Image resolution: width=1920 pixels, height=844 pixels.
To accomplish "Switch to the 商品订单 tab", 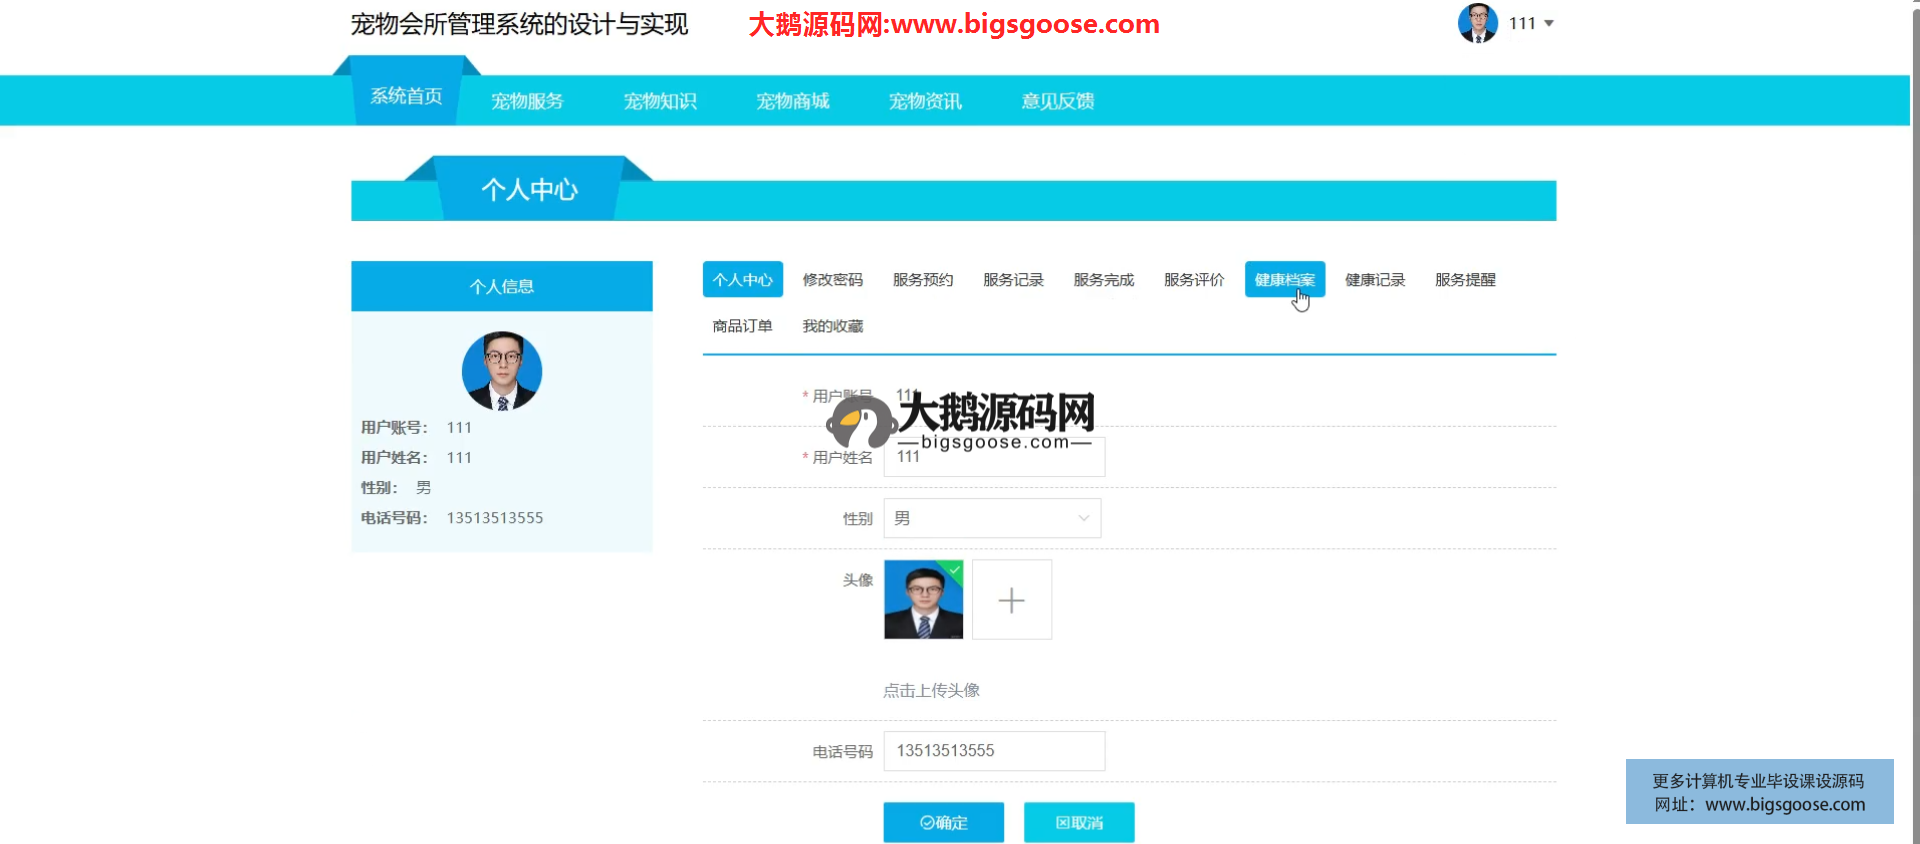I will 742,326.
